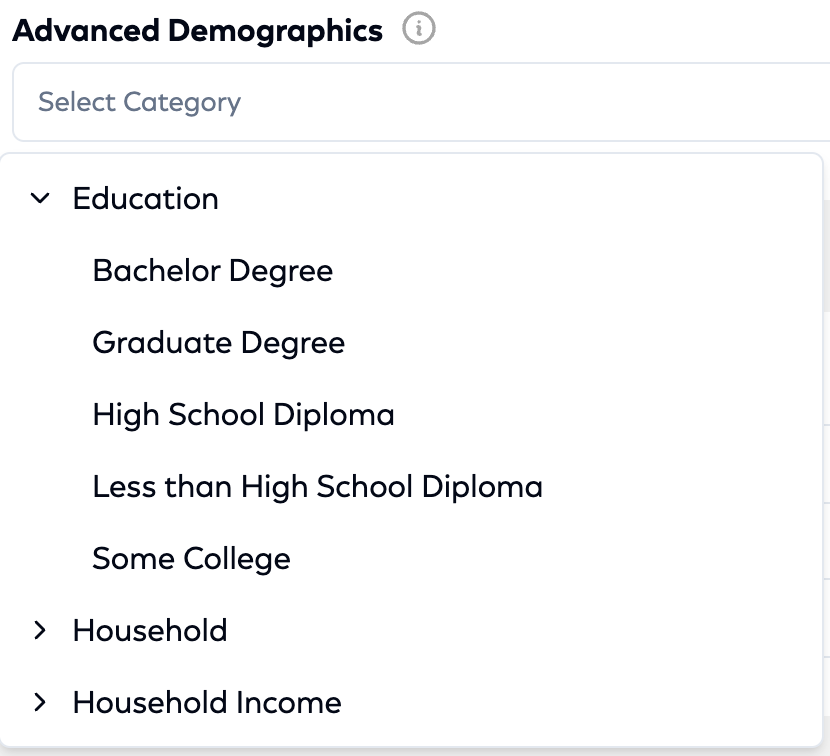830x756 pixels.
Task: Click the Education category label
Action: pos(146,199)
